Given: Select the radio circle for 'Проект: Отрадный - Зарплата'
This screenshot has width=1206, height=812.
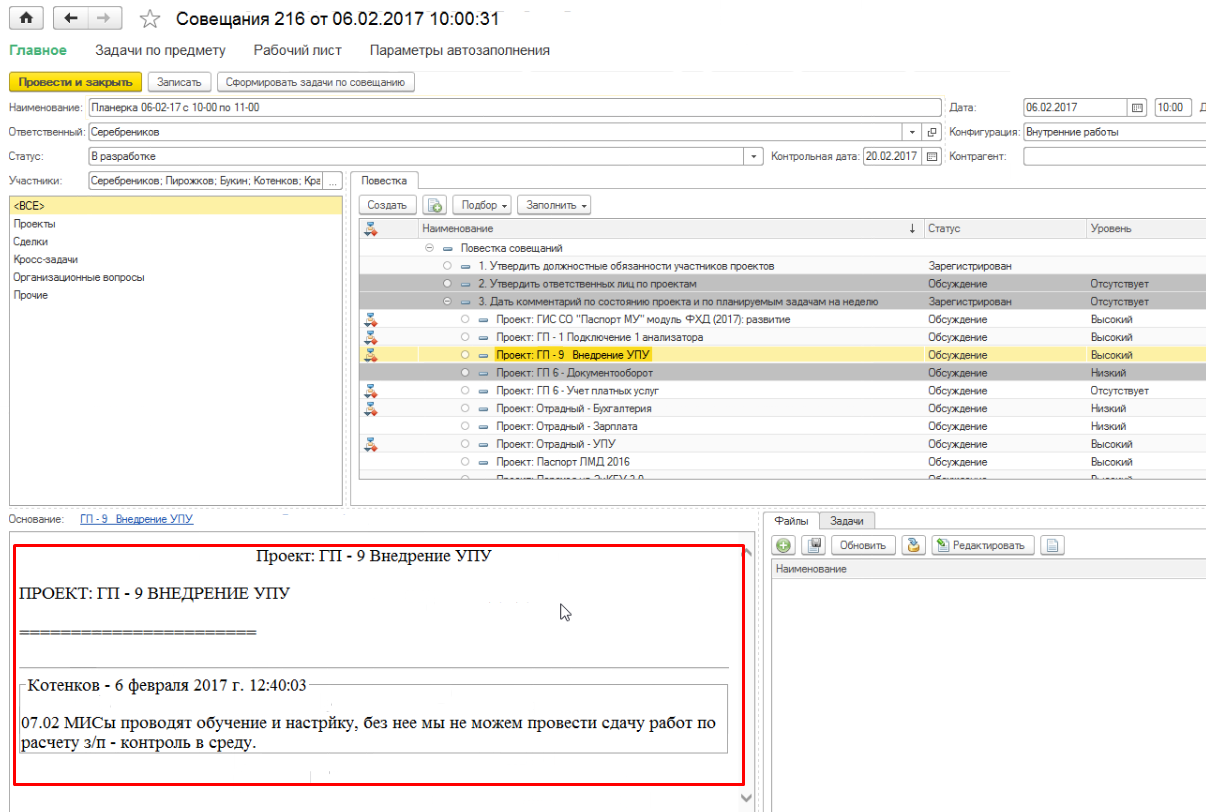Looking at the screenshot, I should click(x=465, y=427).
